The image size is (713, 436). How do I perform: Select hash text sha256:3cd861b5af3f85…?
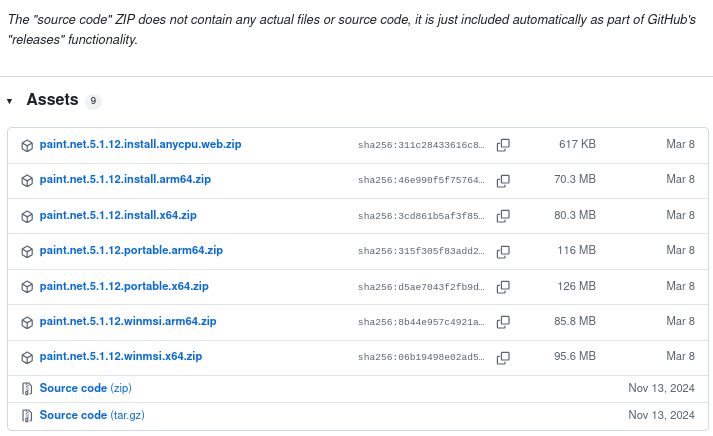click(421, 216)
